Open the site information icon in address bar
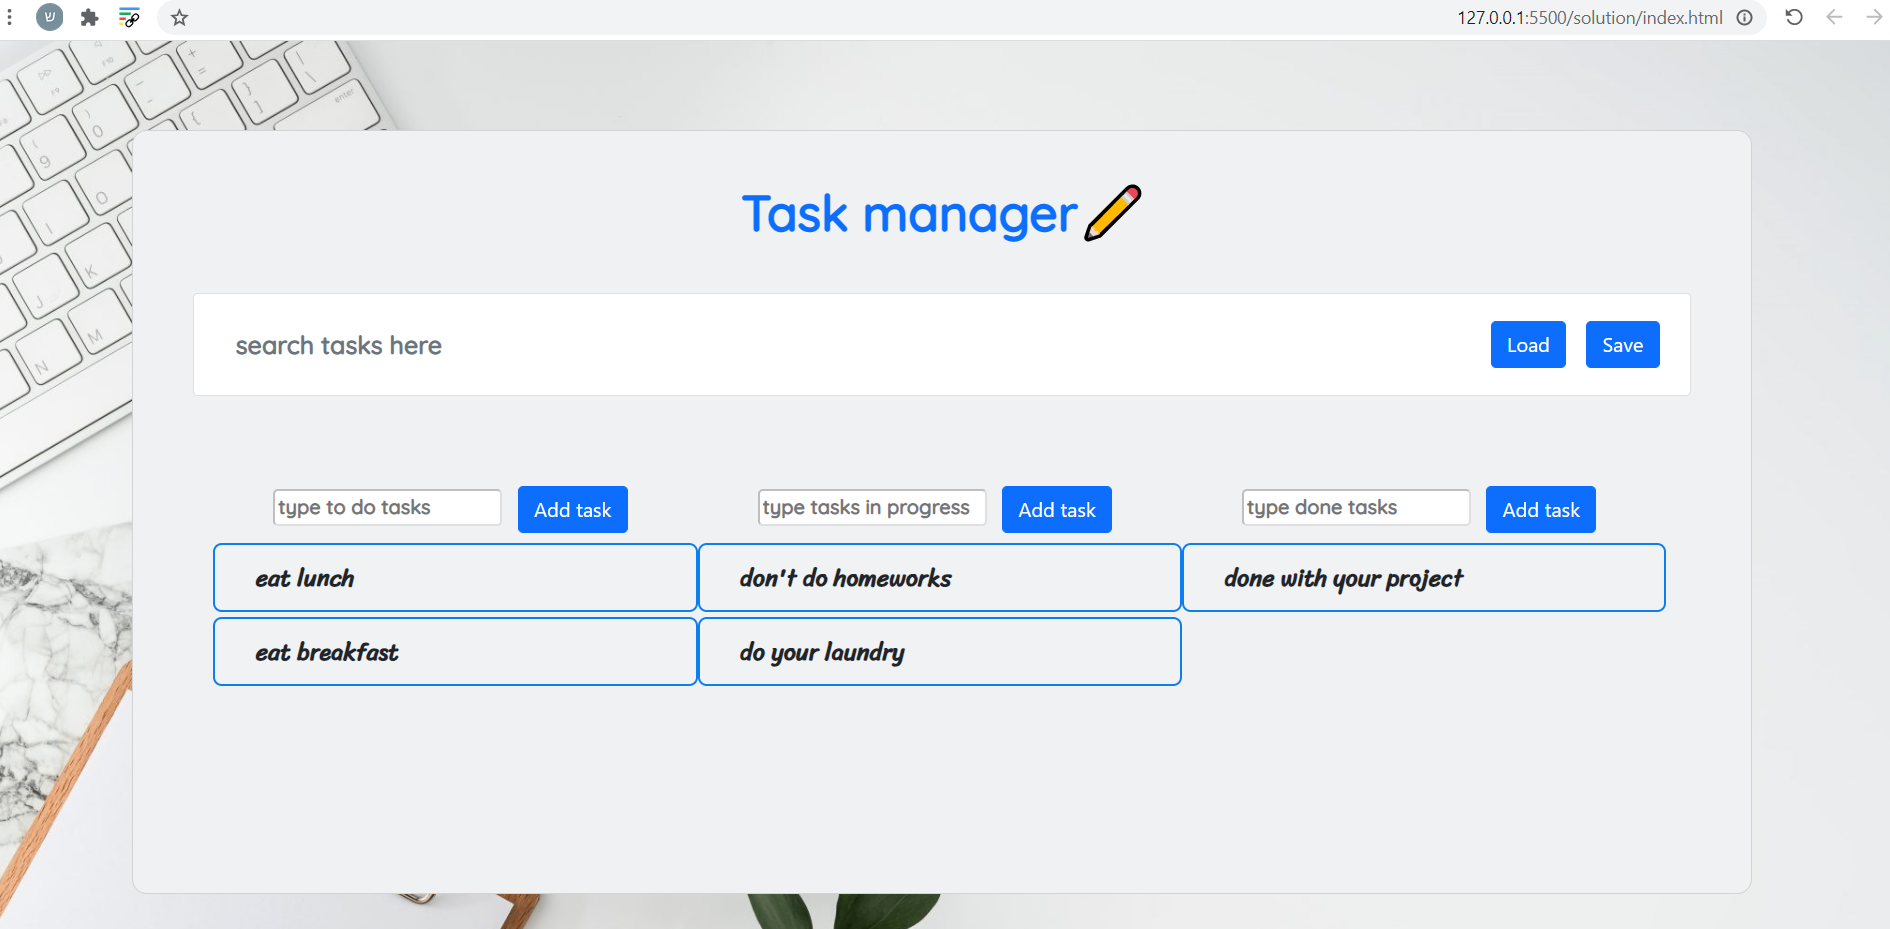This screenshot has width=1890, height=929. click(1744, 17)
